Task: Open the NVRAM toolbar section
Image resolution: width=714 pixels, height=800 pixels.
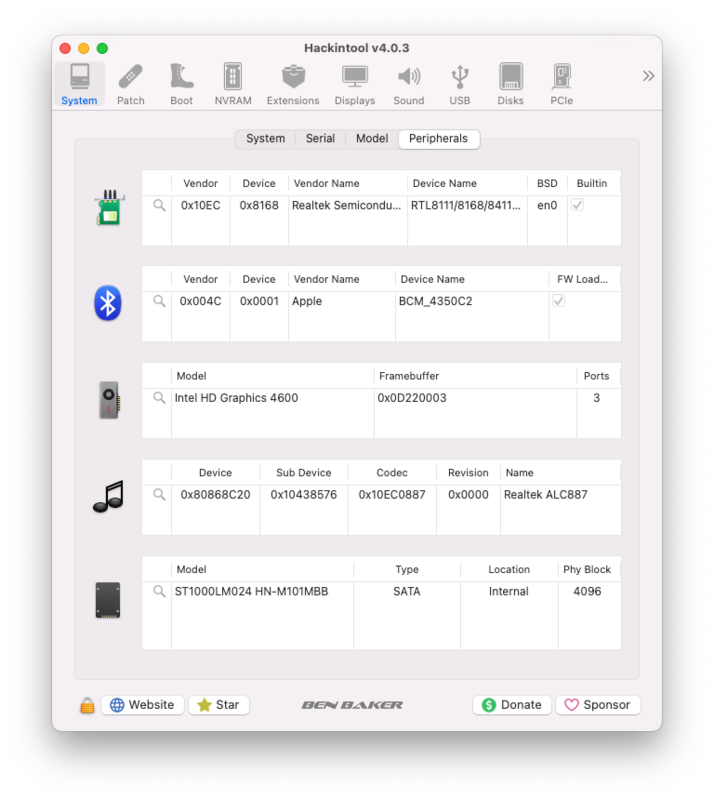Action: [233, 85]
